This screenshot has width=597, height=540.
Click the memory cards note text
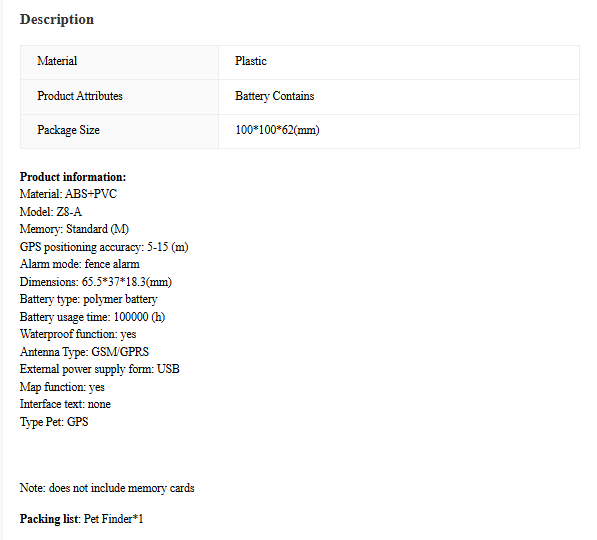click(107, 488)
